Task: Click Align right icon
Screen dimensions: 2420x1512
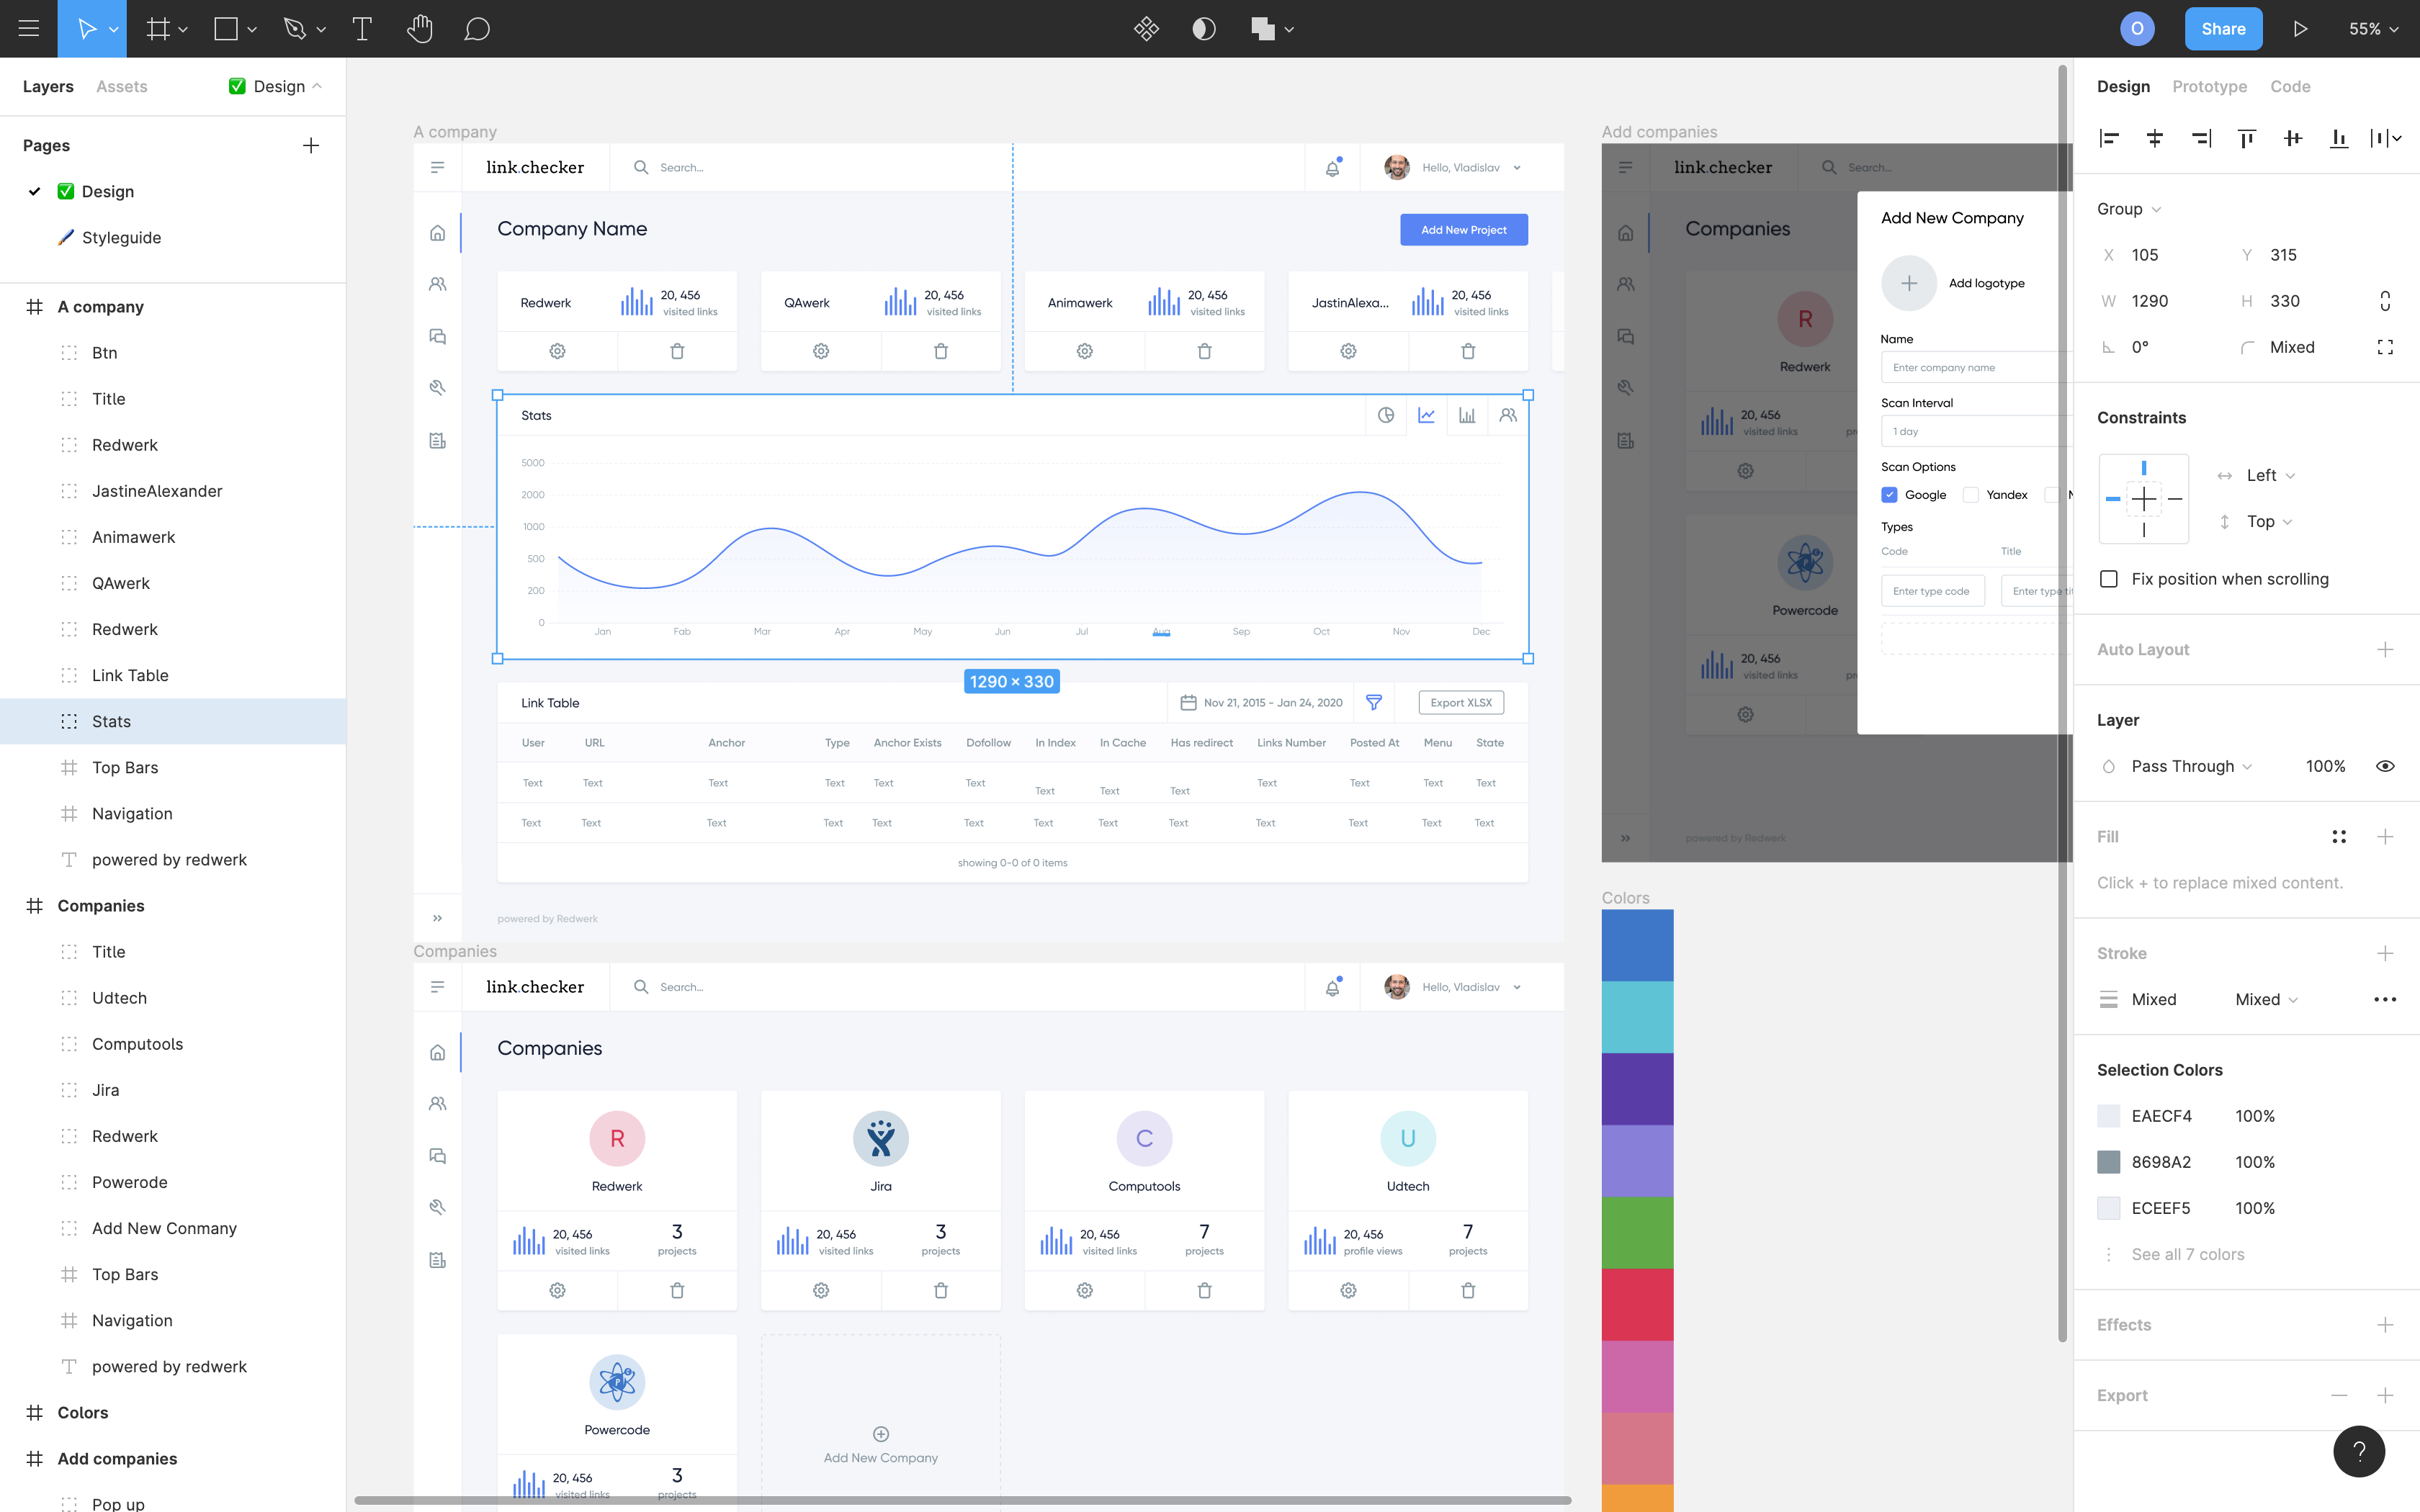Action: (x=2201, y=139)
